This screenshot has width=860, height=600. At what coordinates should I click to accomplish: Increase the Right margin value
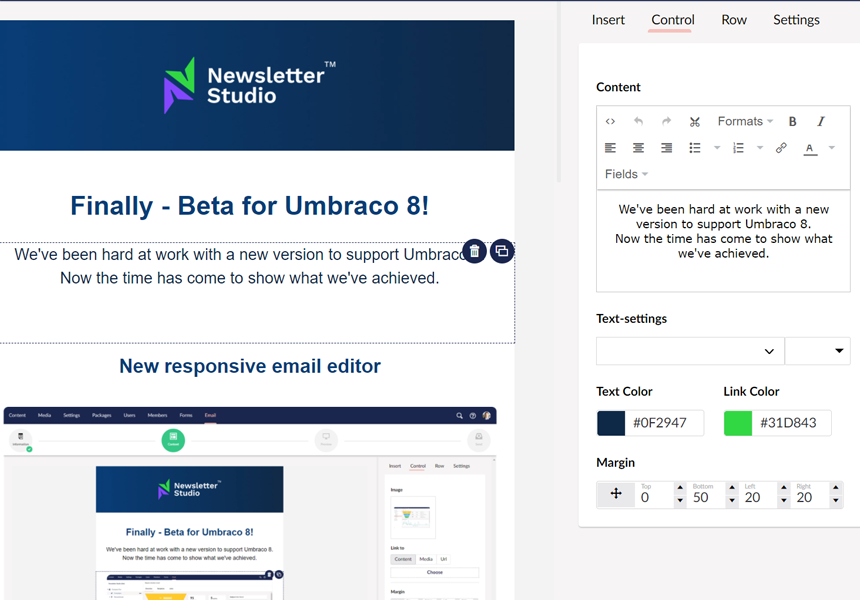(x=835, y=487)
